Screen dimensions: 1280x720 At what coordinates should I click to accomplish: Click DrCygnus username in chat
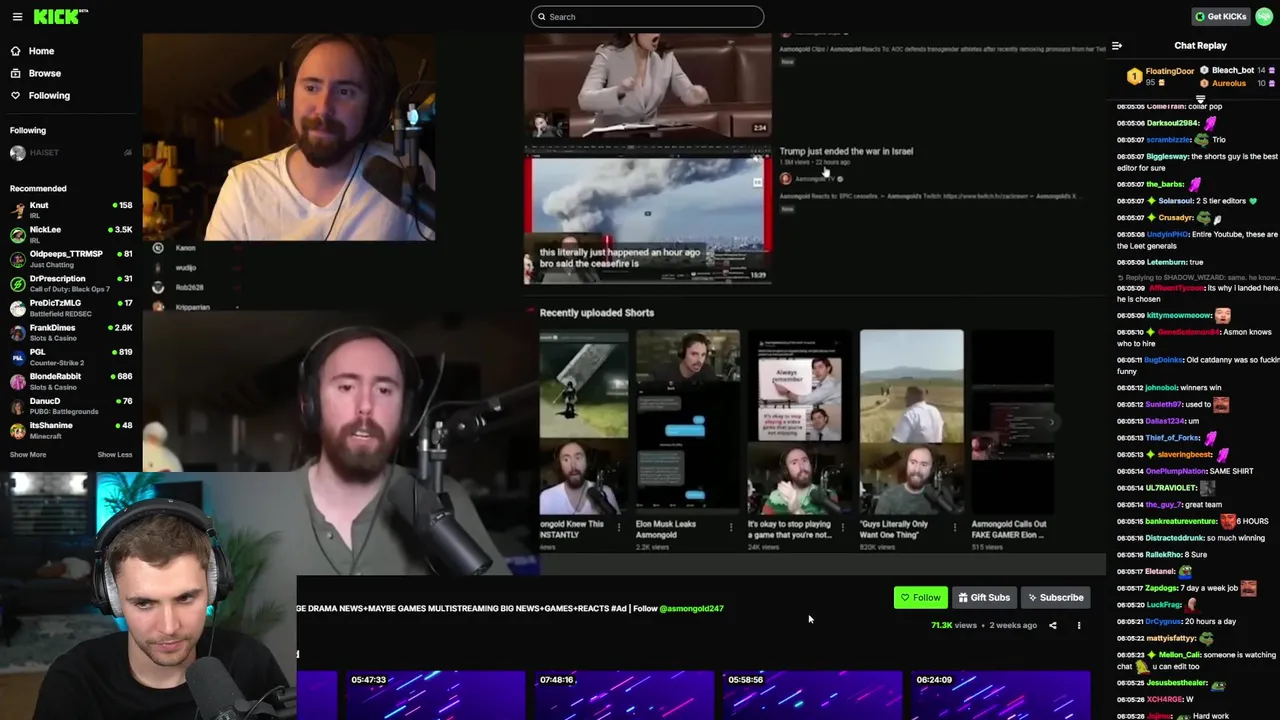(x=1163, y=622)
